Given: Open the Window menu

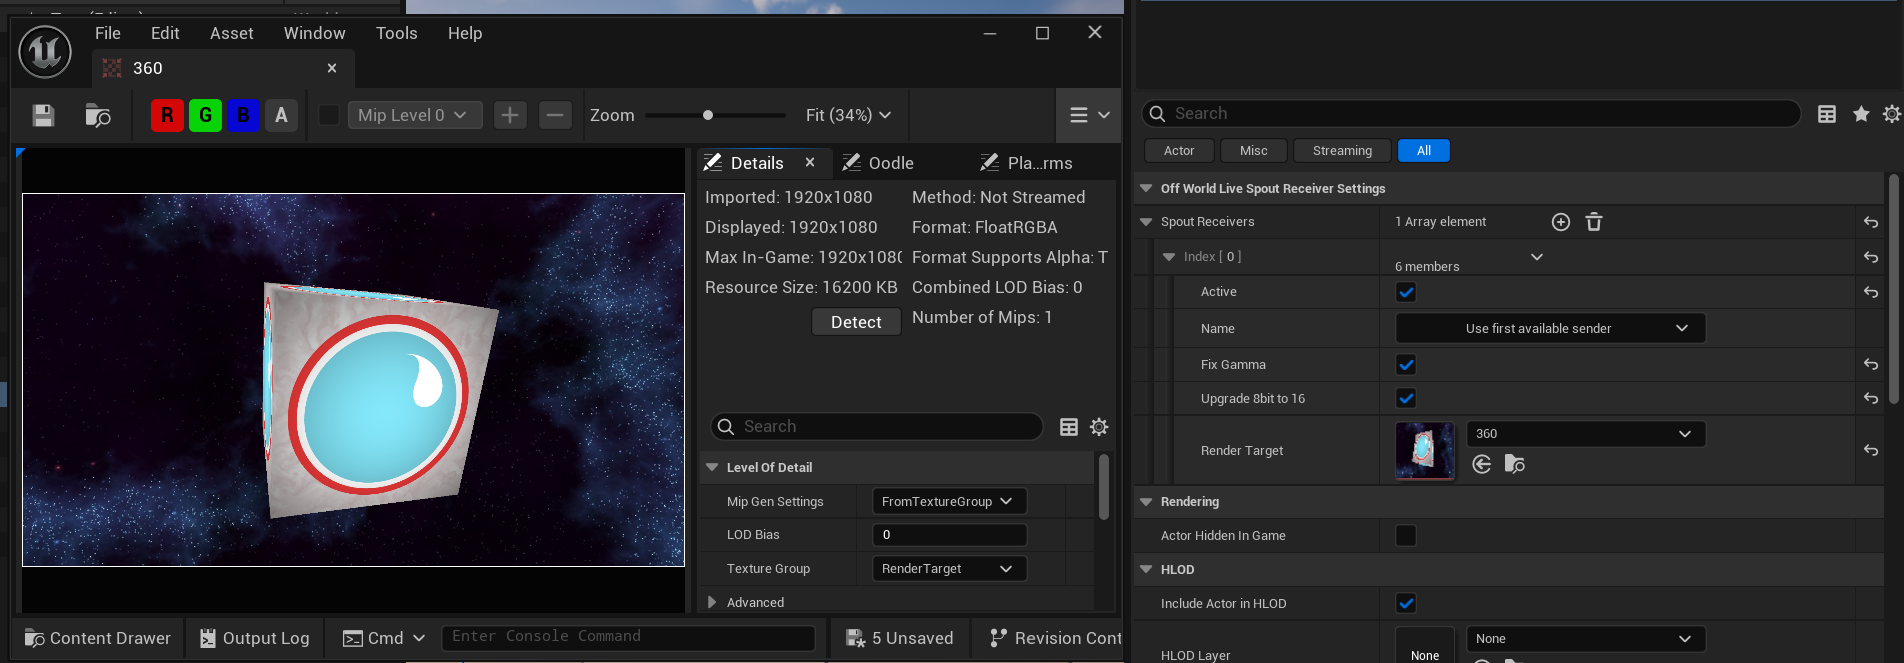Looking at the screenshot, I should pos(314,33).
